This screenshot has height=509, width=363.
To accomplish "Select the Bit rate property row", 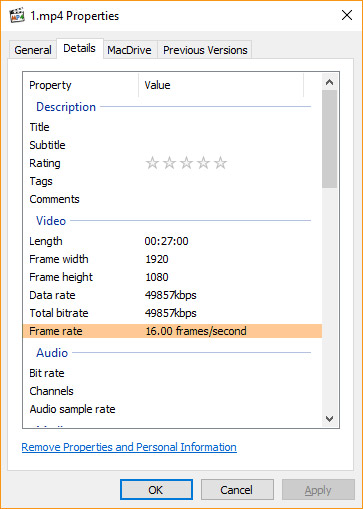I will tap(172, 373).
